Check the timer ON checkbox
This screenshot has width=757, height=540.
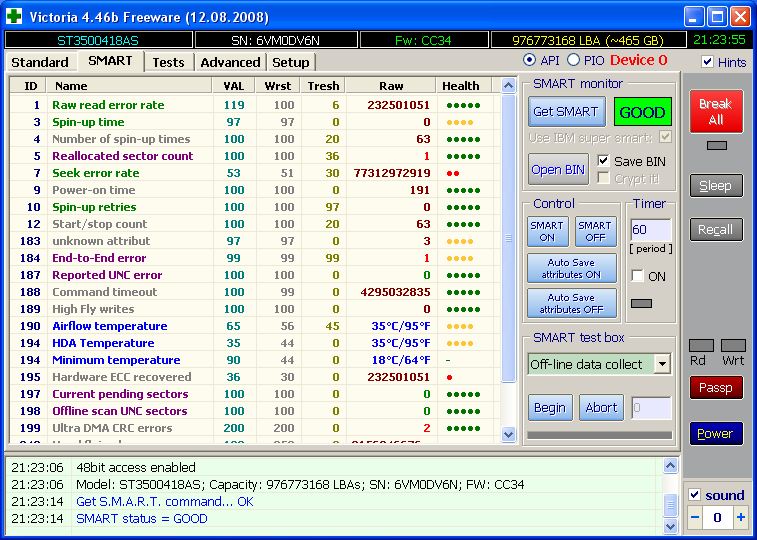coord(638,276)
